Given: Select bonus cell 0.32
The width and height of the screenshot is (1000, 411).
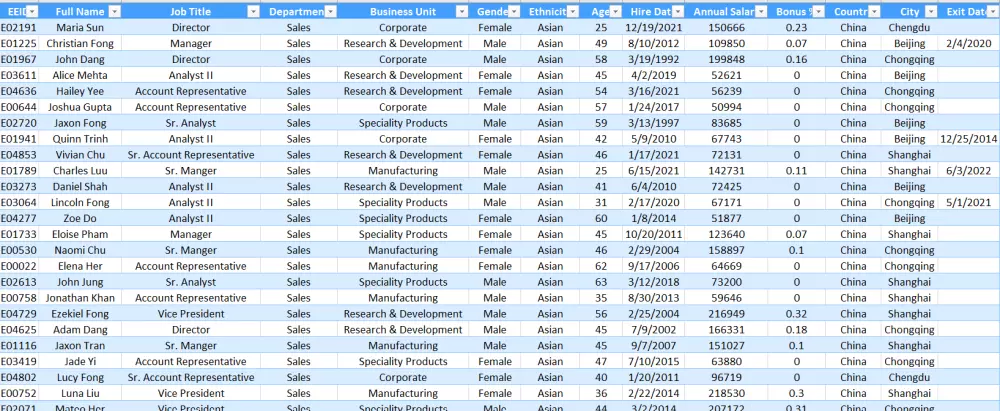Looking at the screenshot, I should pyautogui.click(x=797, y=314).
